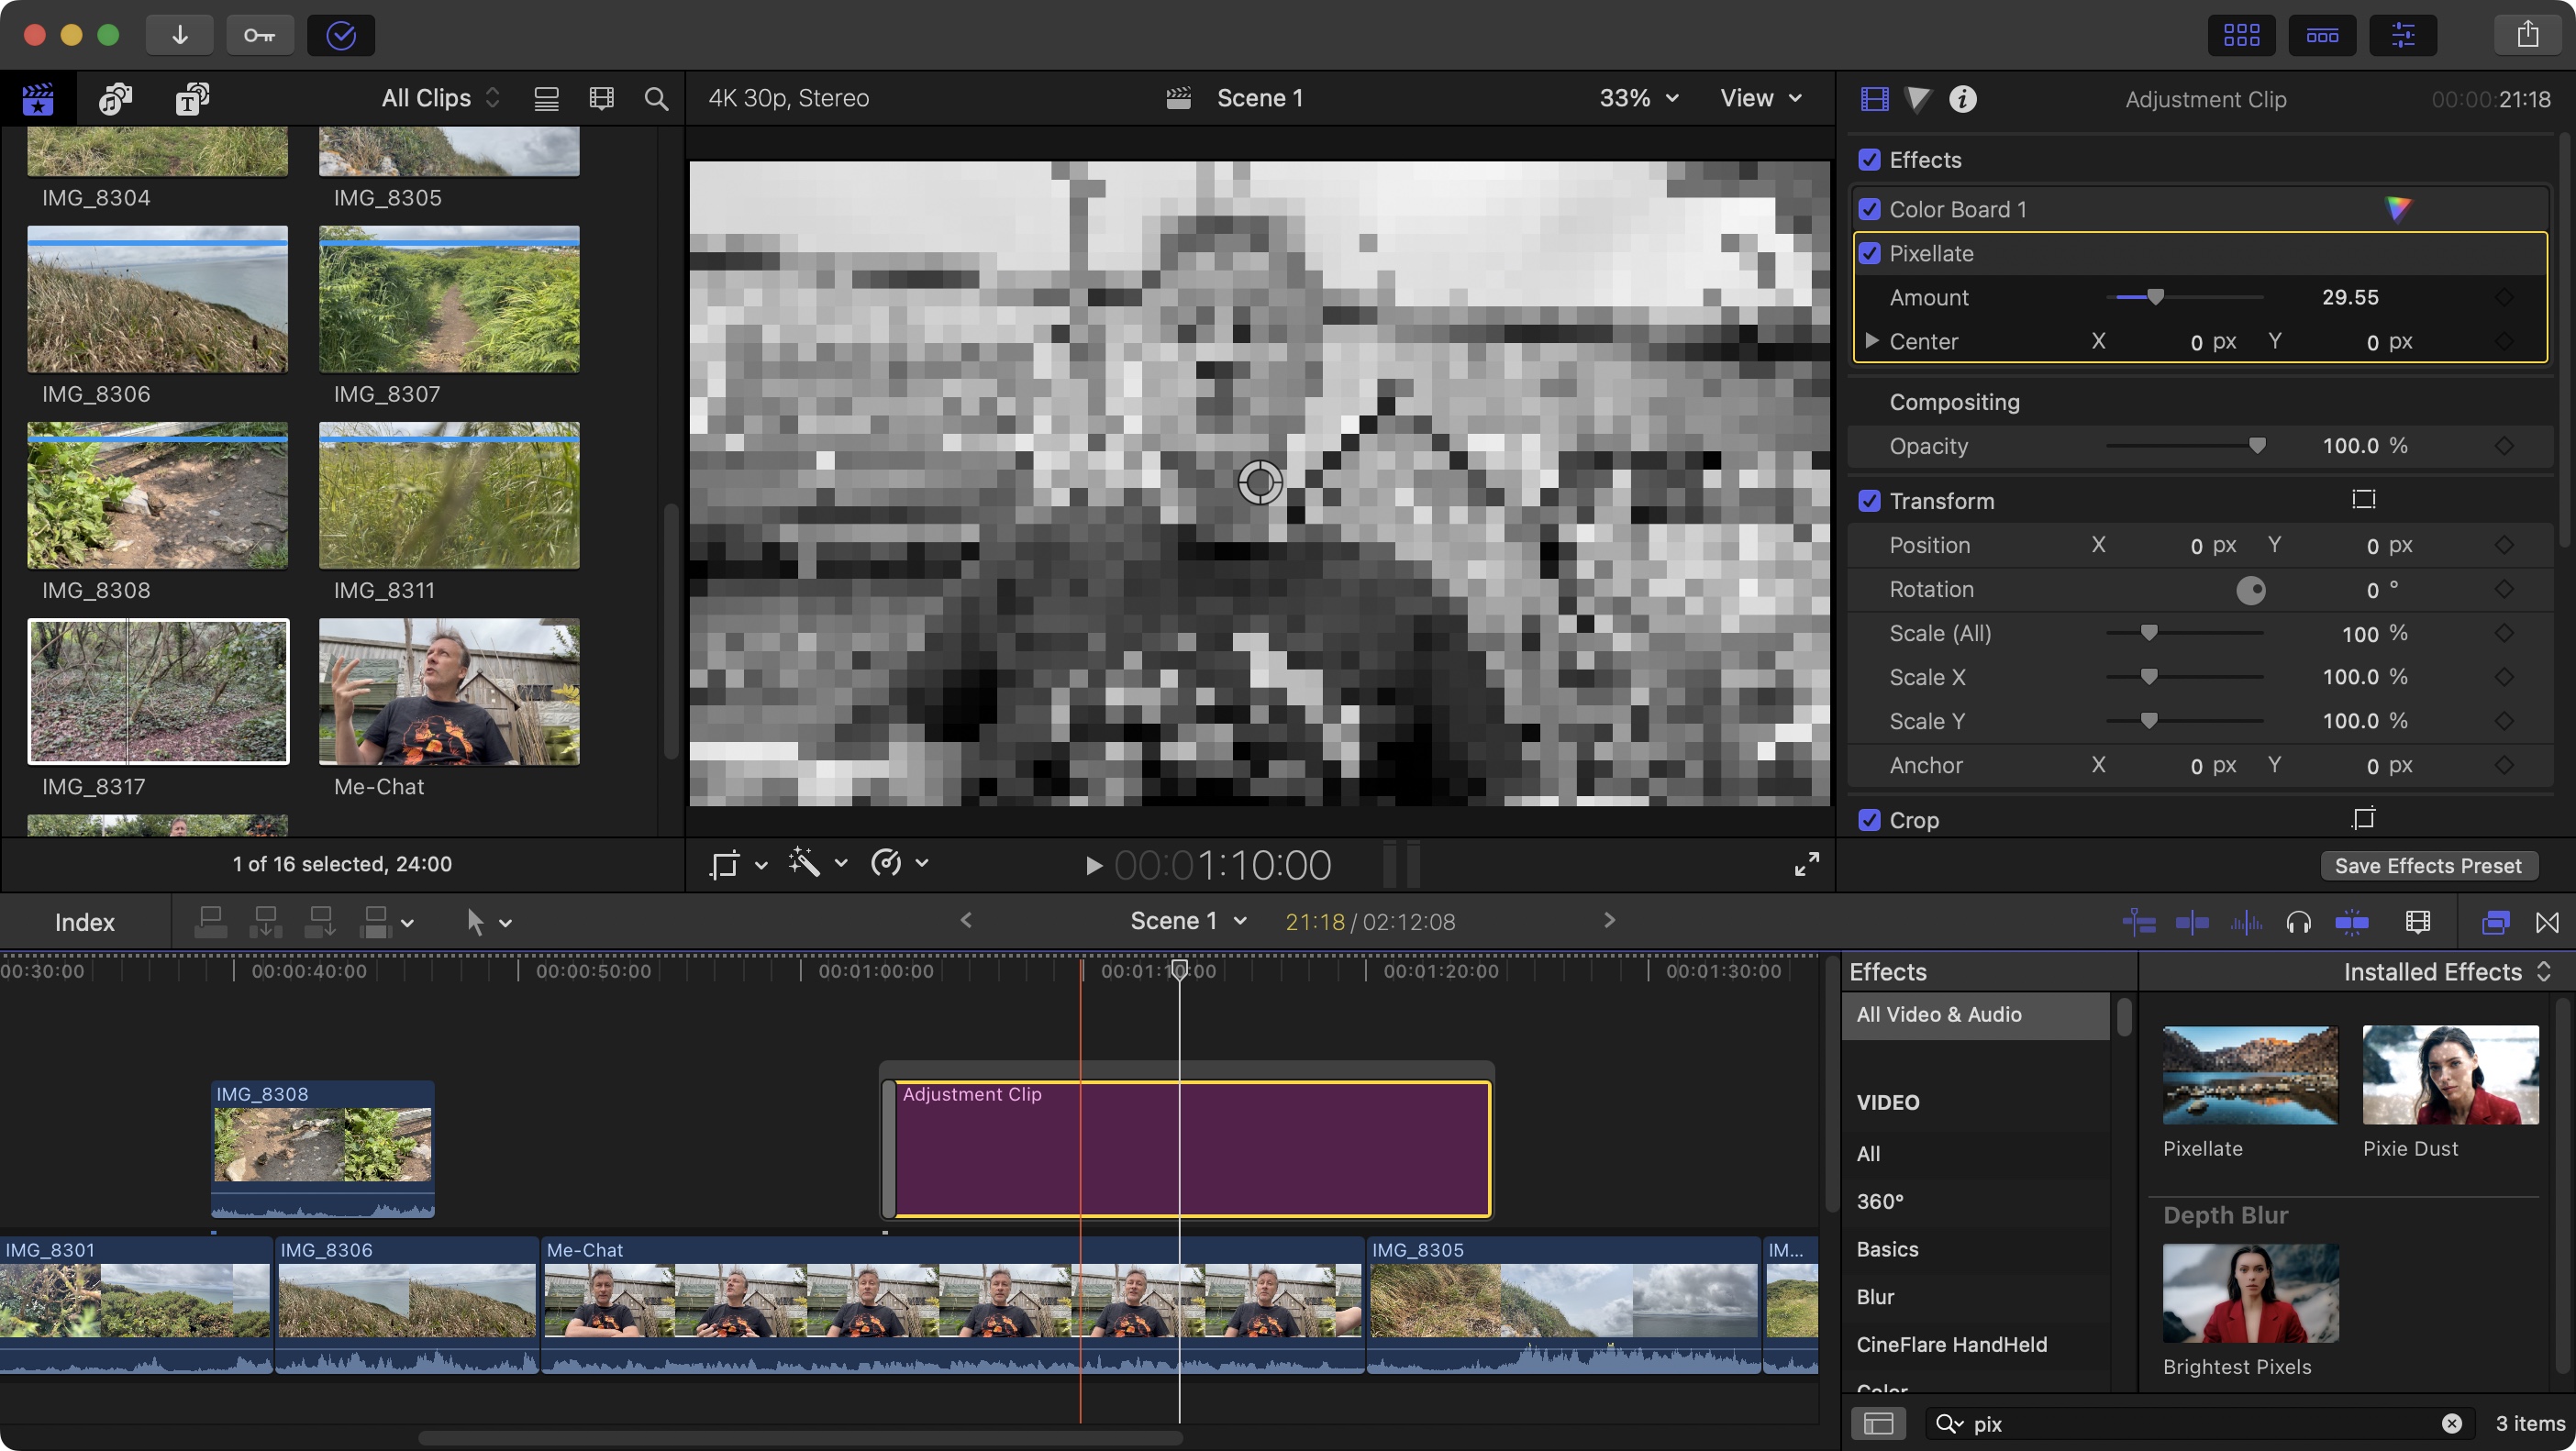The height and width of the screenshot is (1451, 2576).
Task: Select the Blur category in Effects browser
Action: 1874,1297
